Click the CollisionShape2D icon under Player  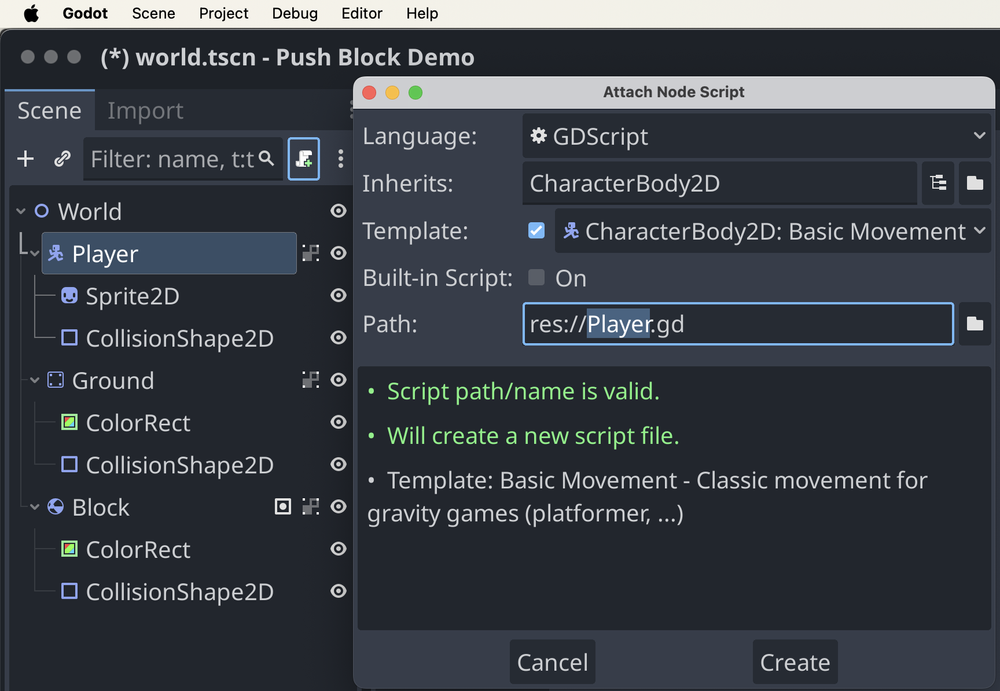(x=69, y=338)
